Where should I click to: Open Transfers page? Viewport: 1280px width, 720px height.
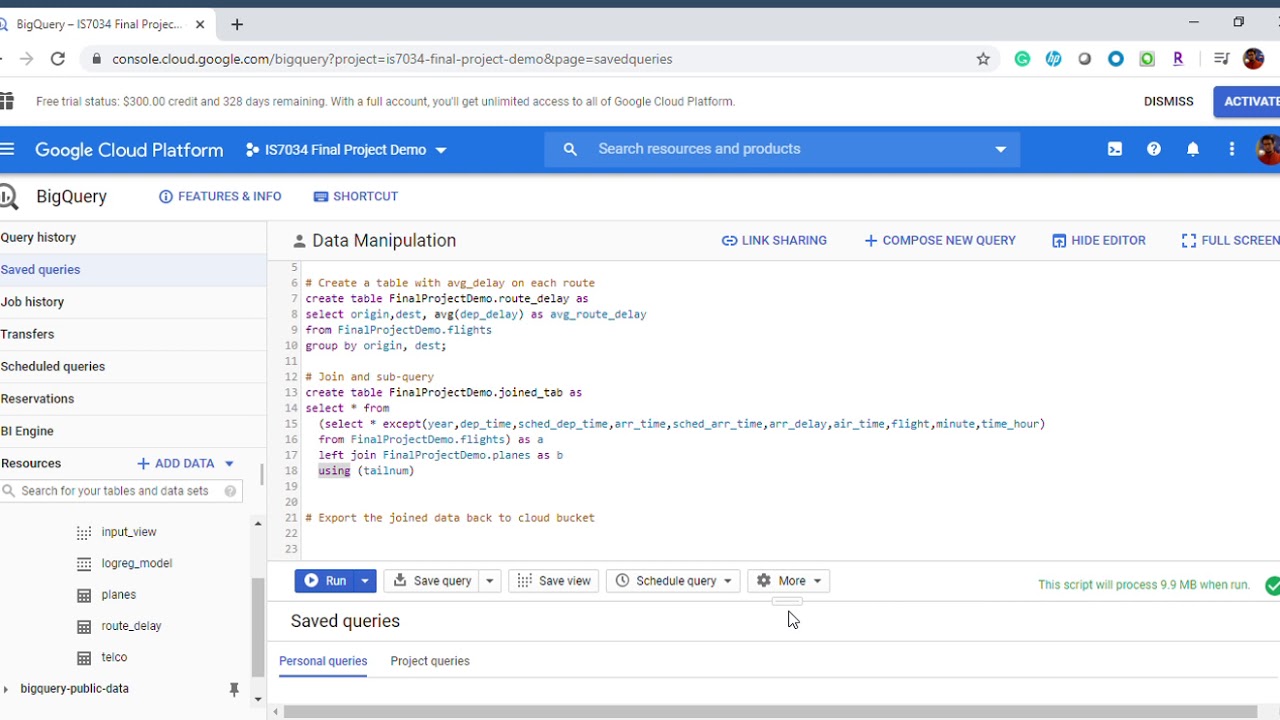coord(27,334)
